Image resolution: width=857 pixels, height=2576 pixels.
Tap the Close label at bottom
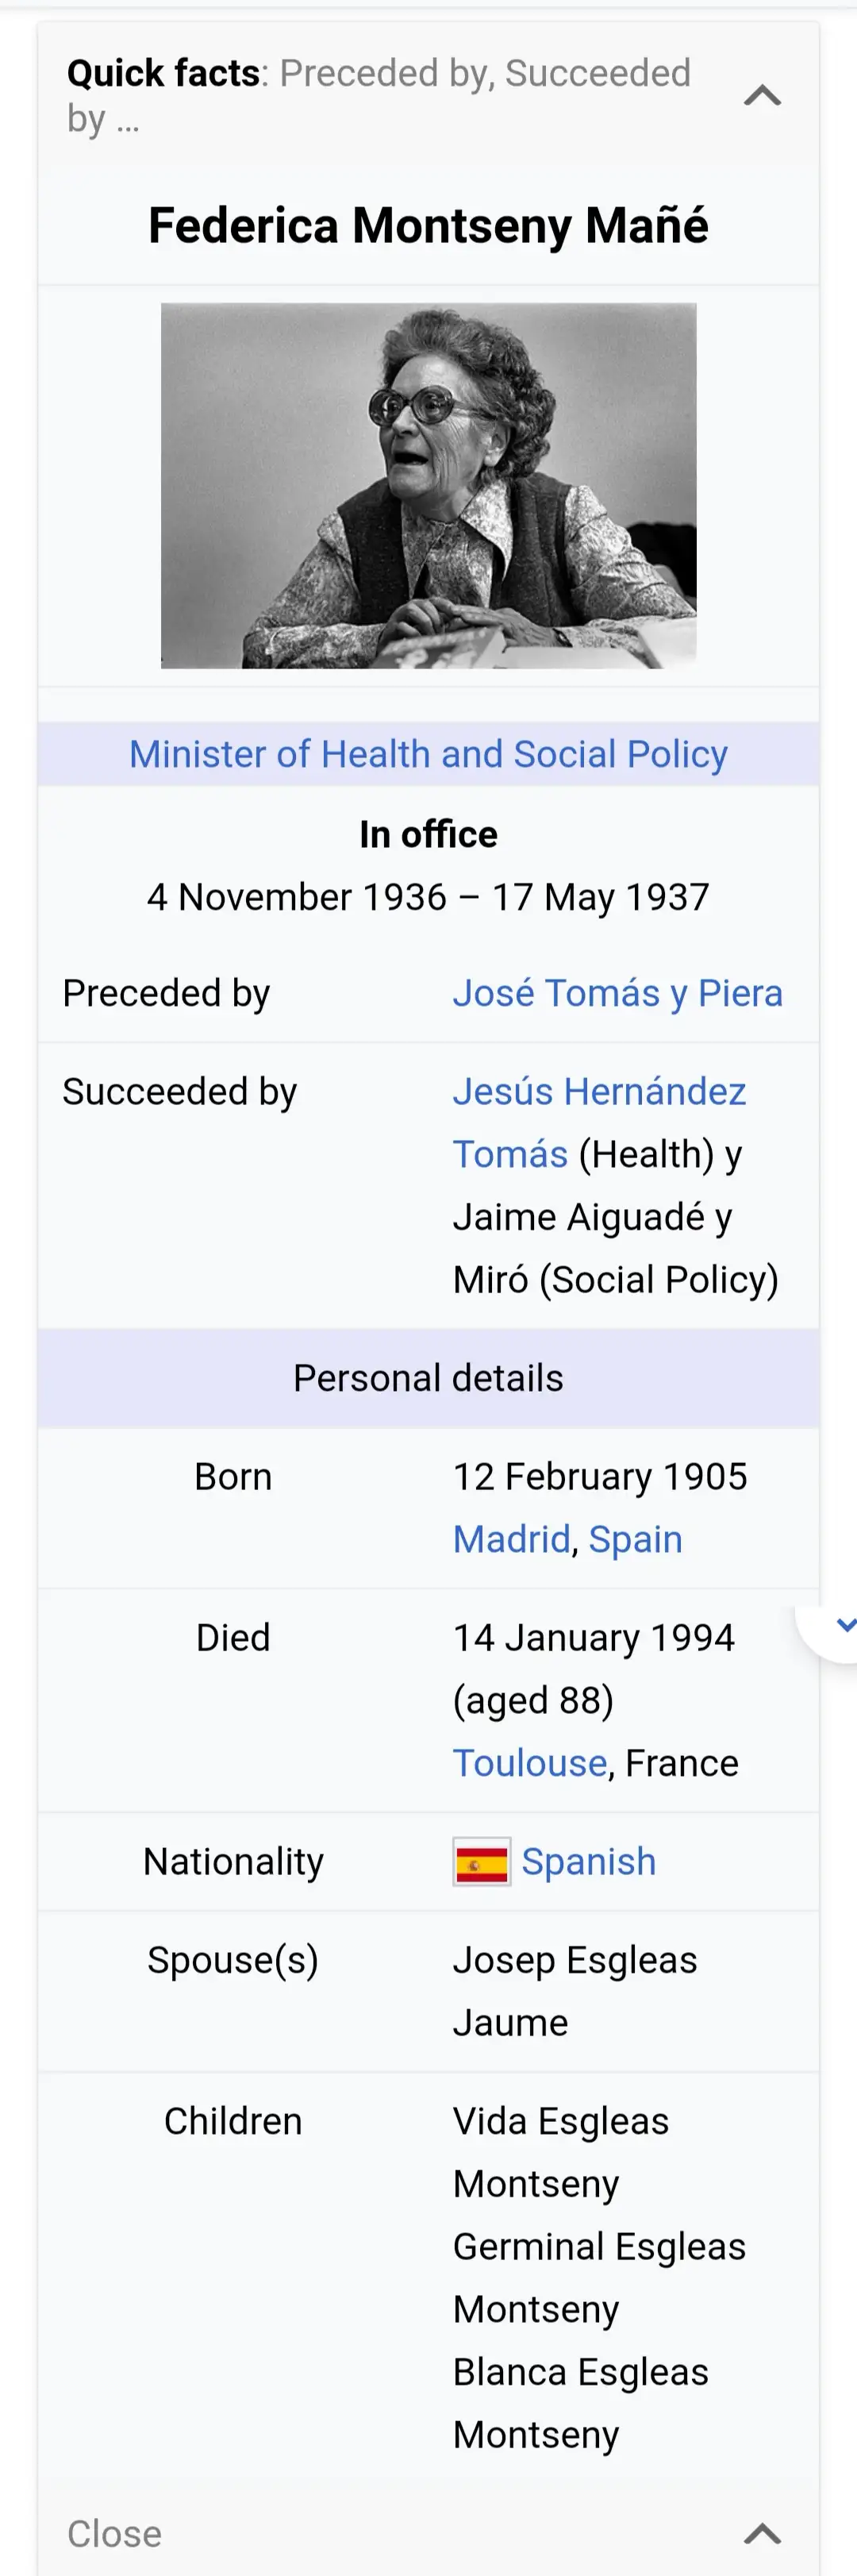pyautogui.click(x=114, y=2534)
